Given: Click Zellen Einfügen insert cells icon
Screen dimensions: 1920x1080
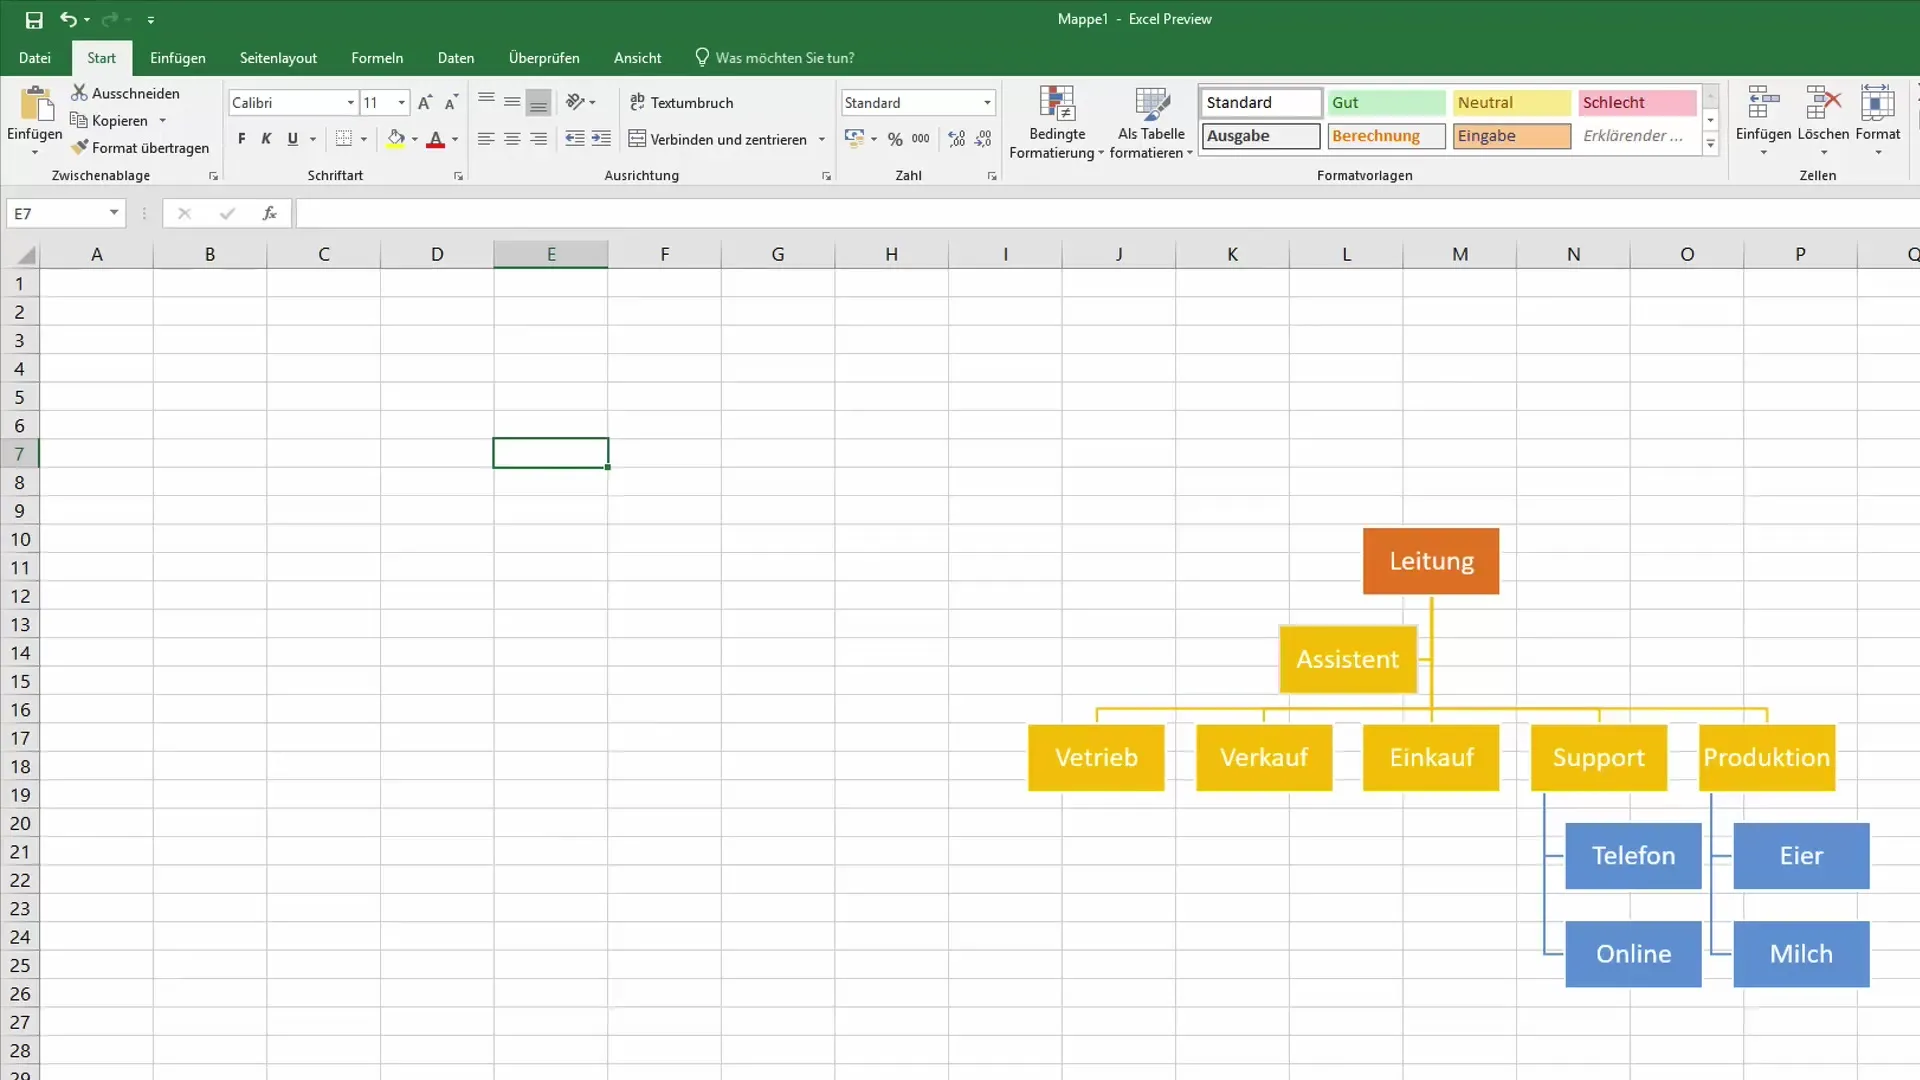Looking at the screenshot, I should coord(1763,103).
